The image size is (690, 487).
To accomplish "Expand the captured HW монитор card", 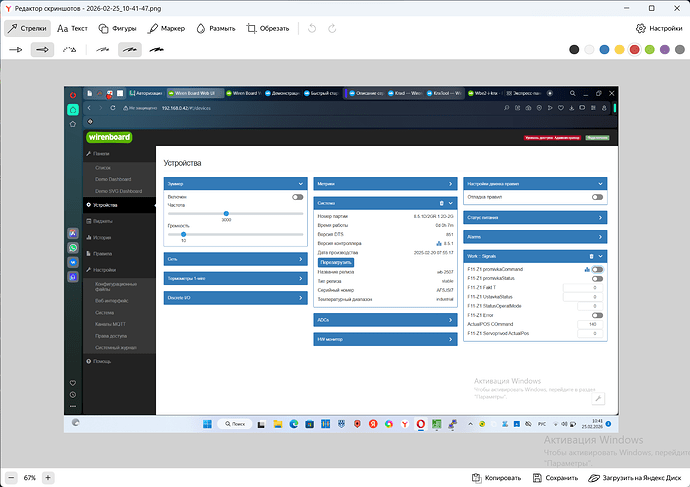I will (x=385, y=339).
